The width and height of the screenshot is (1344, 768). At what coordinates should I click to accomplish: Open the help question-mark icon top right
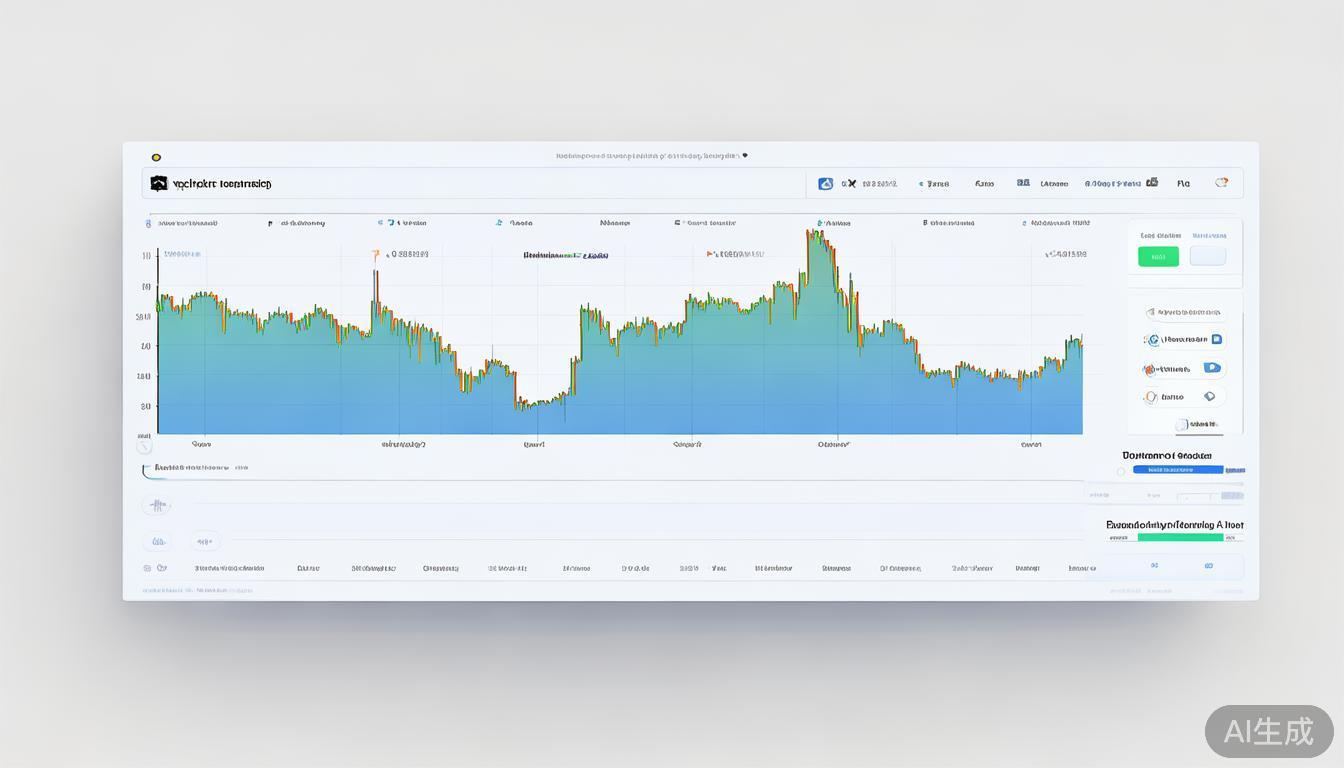[1221, 182]
